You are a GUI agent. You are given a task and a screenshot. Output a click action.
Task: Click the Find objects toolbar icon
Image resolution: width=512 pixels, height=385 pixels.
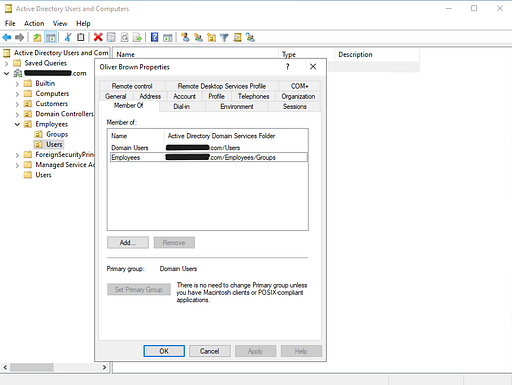(x=237, y=37)
